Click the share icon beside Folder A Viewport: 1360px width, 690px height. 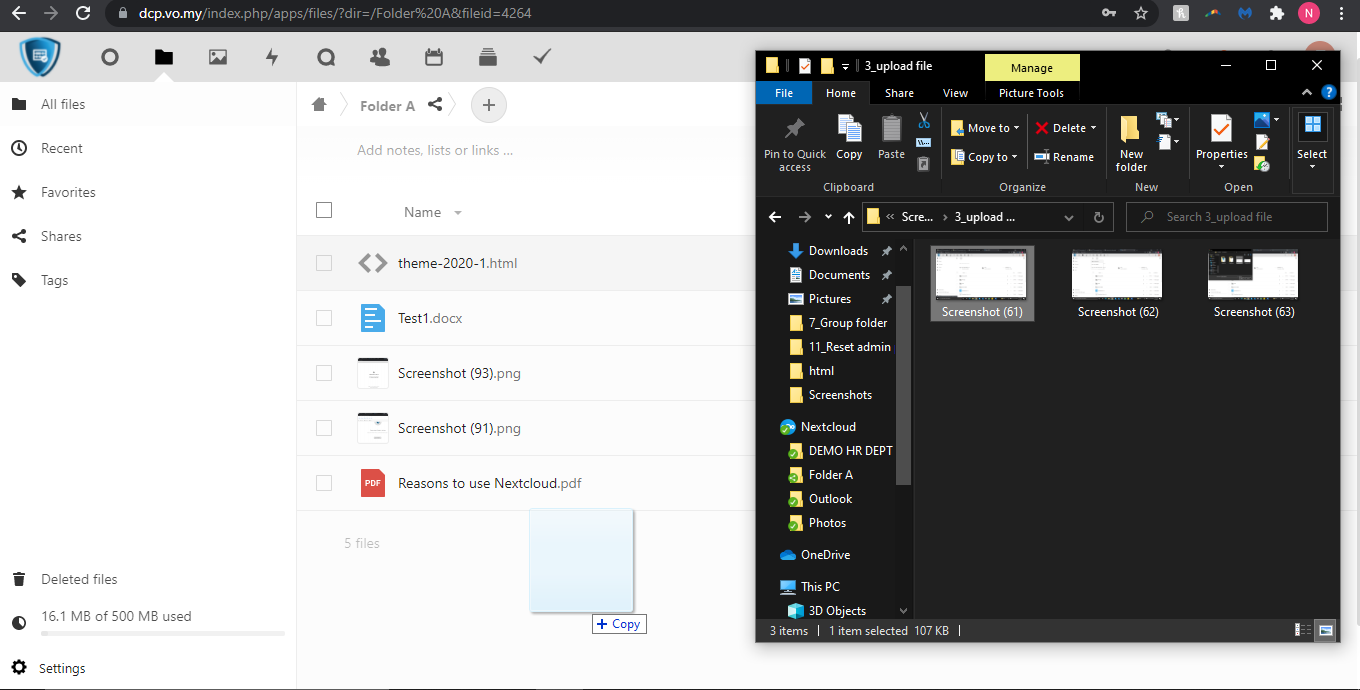point(435,105)
